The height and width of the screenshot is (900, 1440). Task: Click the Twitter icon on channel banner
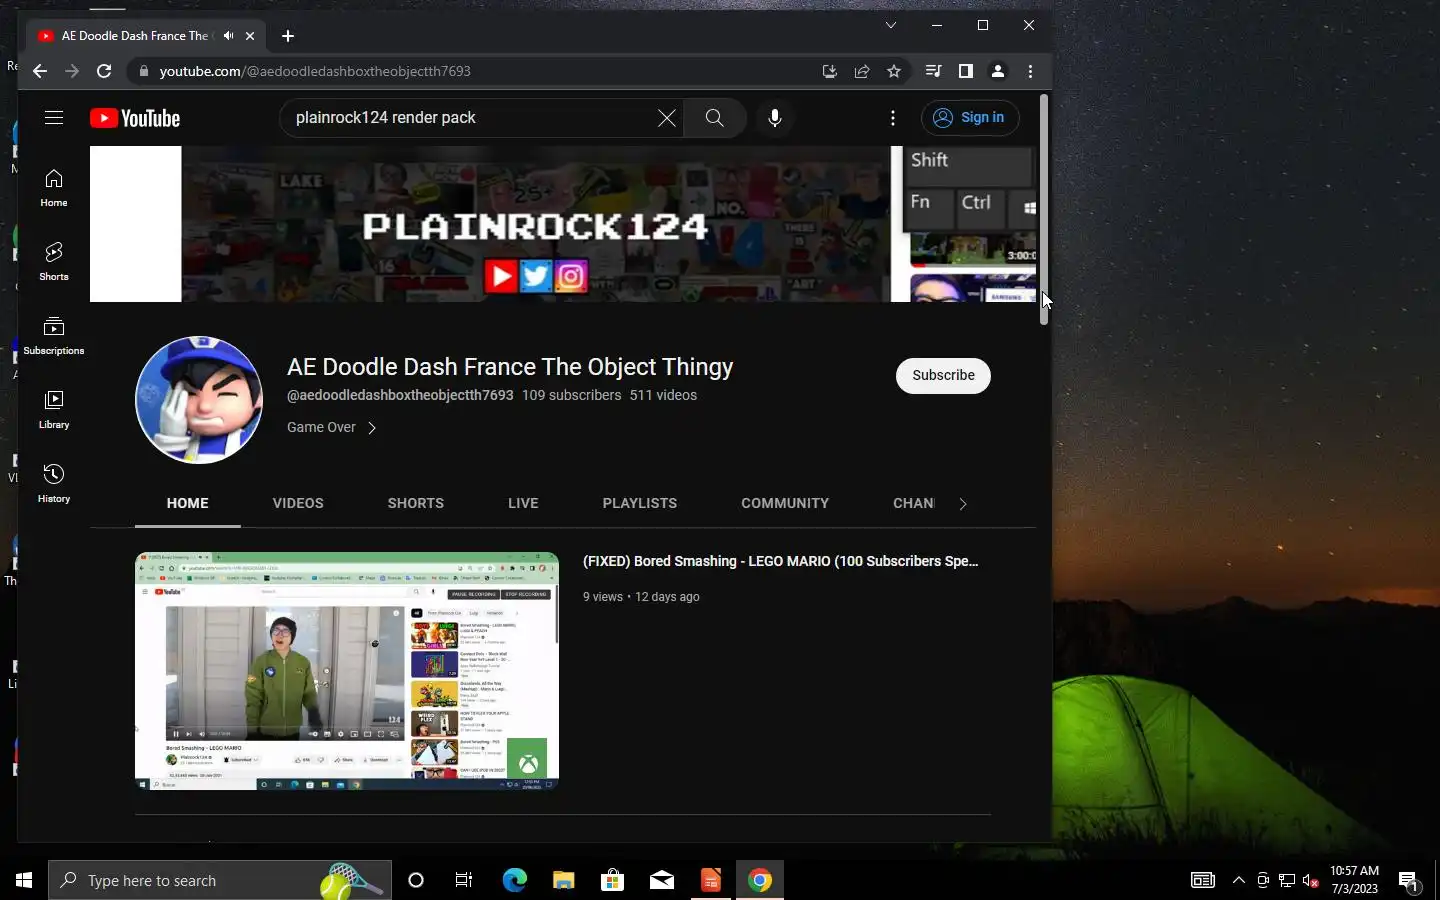(536, 276)
